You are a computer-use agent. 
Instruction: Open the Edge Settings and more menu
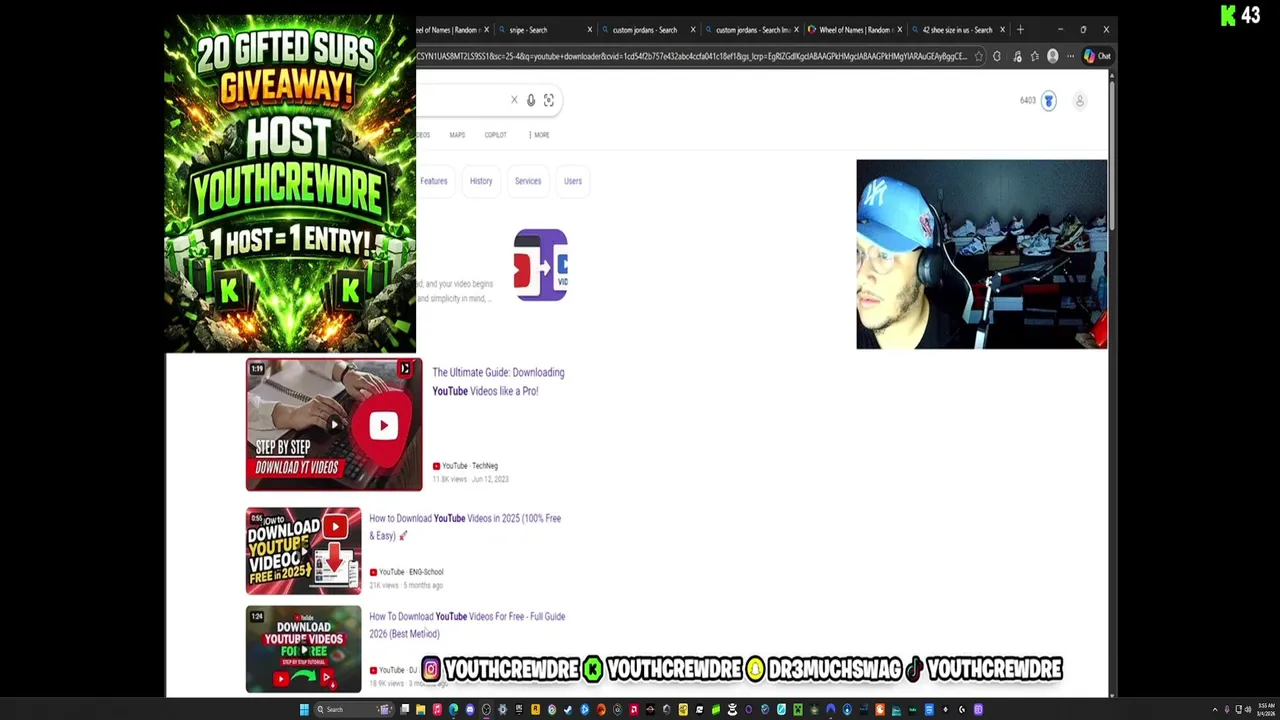pyautogui.click(x=1071, y=56)
